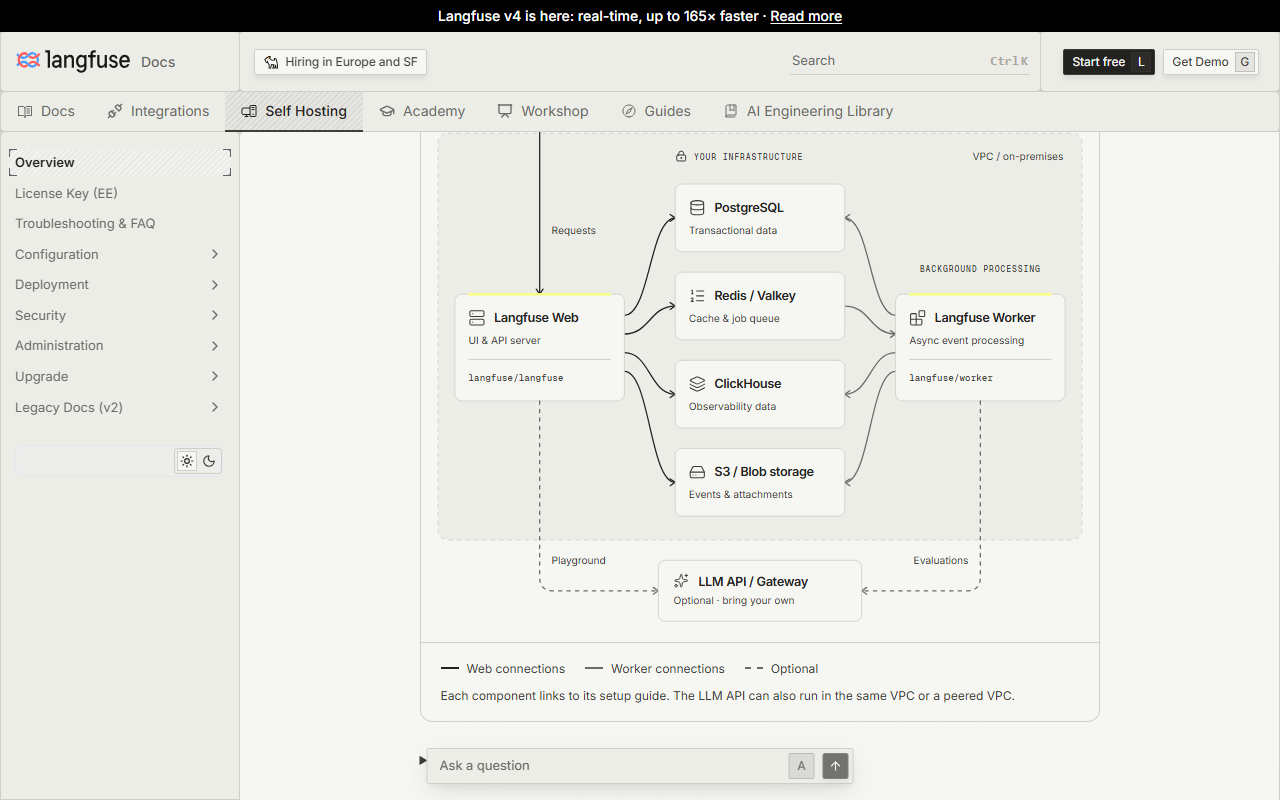Click the Self Hosting server icon
Viewport: 1280px width, 800px height.
point(249,111)
